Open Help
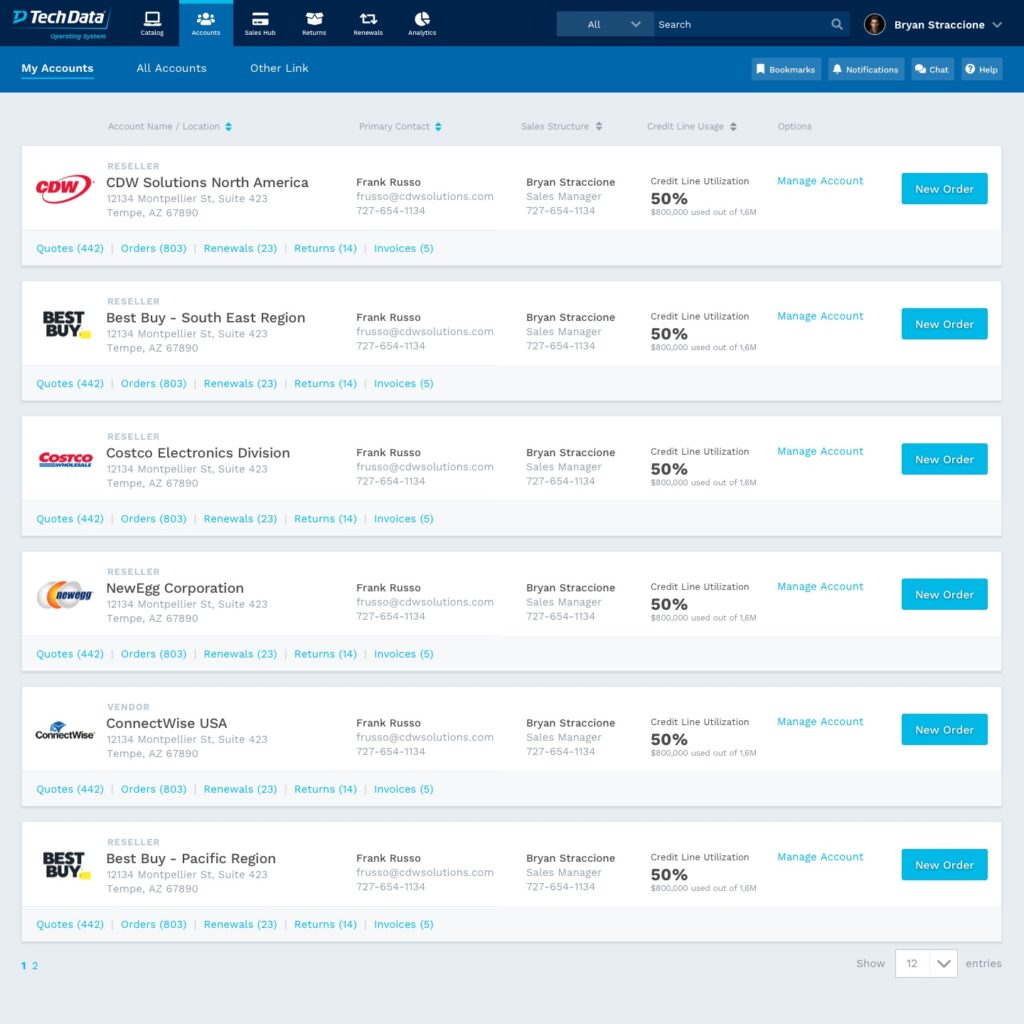This screenshot has height=1024, width=1024. click(982, 69)
